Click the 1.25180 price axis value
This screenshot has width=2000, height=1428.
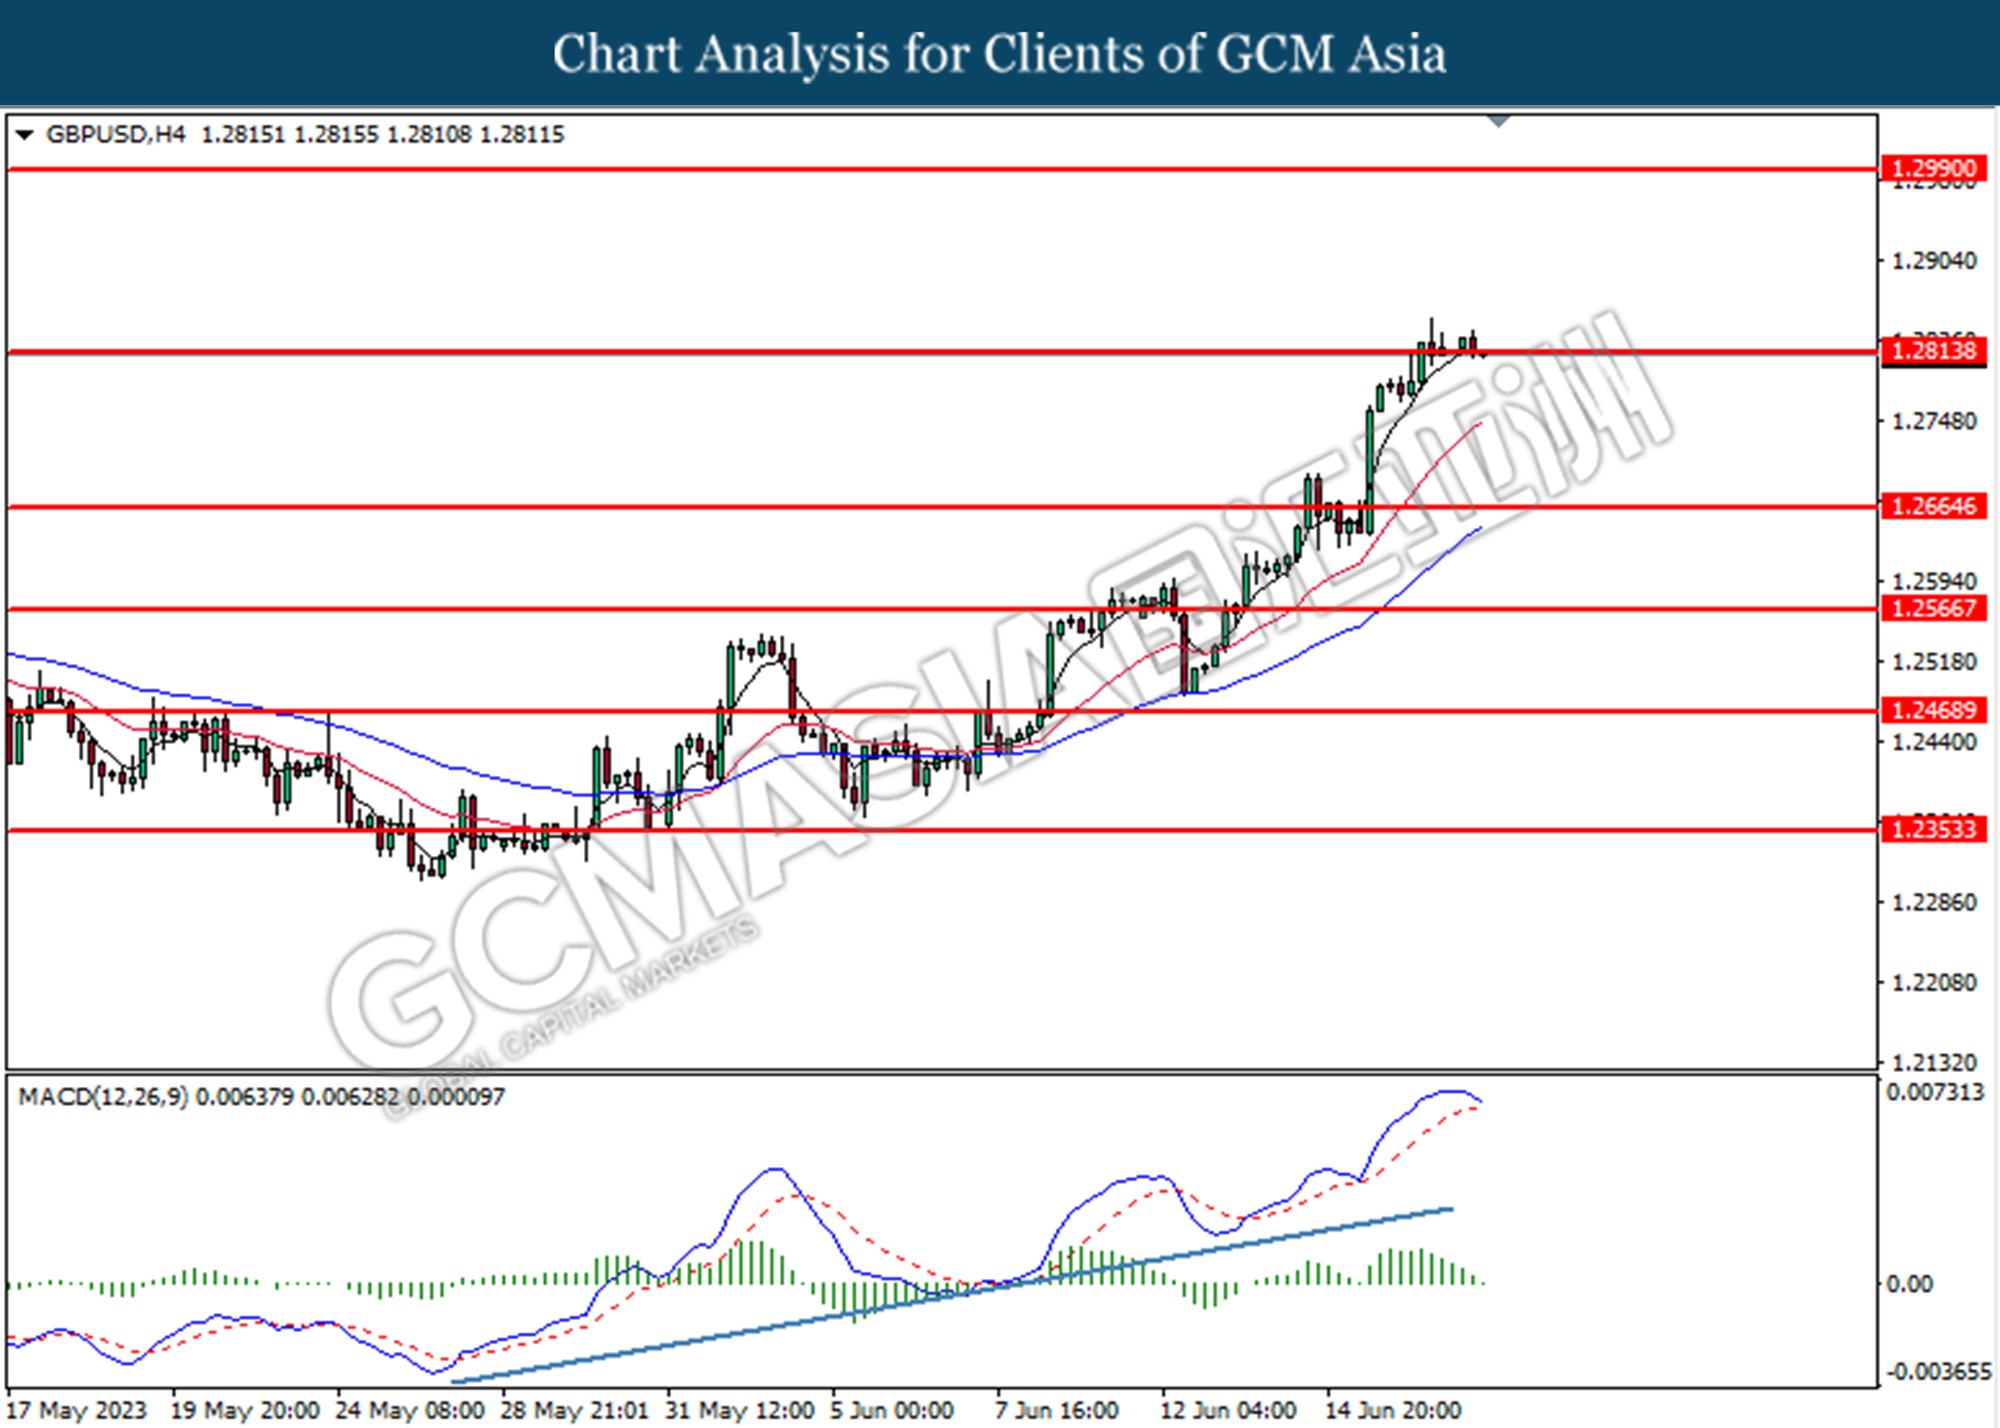(x=1934, y=662)
